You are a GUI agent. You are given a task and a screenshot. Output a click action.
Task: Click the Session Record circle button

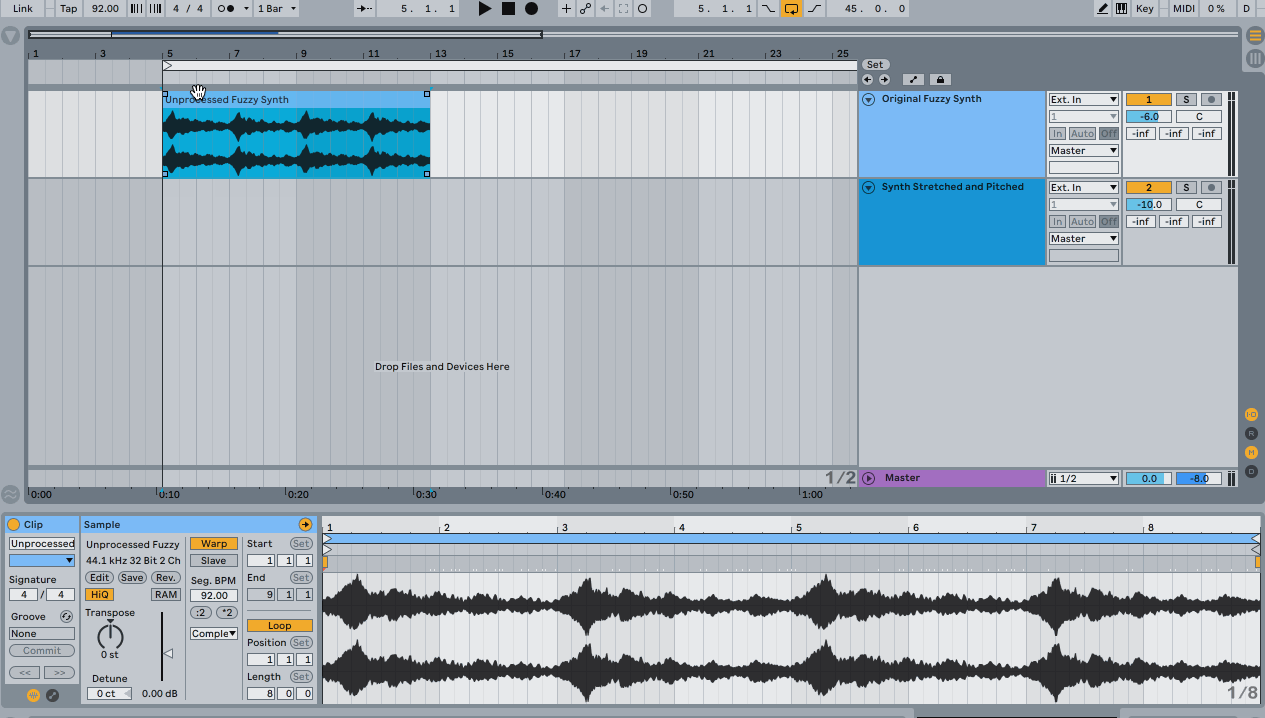pyautogui.click(x=642, y=8)
